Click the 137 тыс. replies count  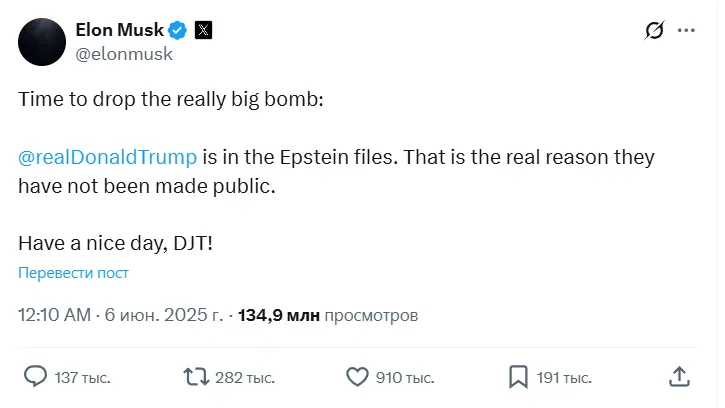[82, 378]
